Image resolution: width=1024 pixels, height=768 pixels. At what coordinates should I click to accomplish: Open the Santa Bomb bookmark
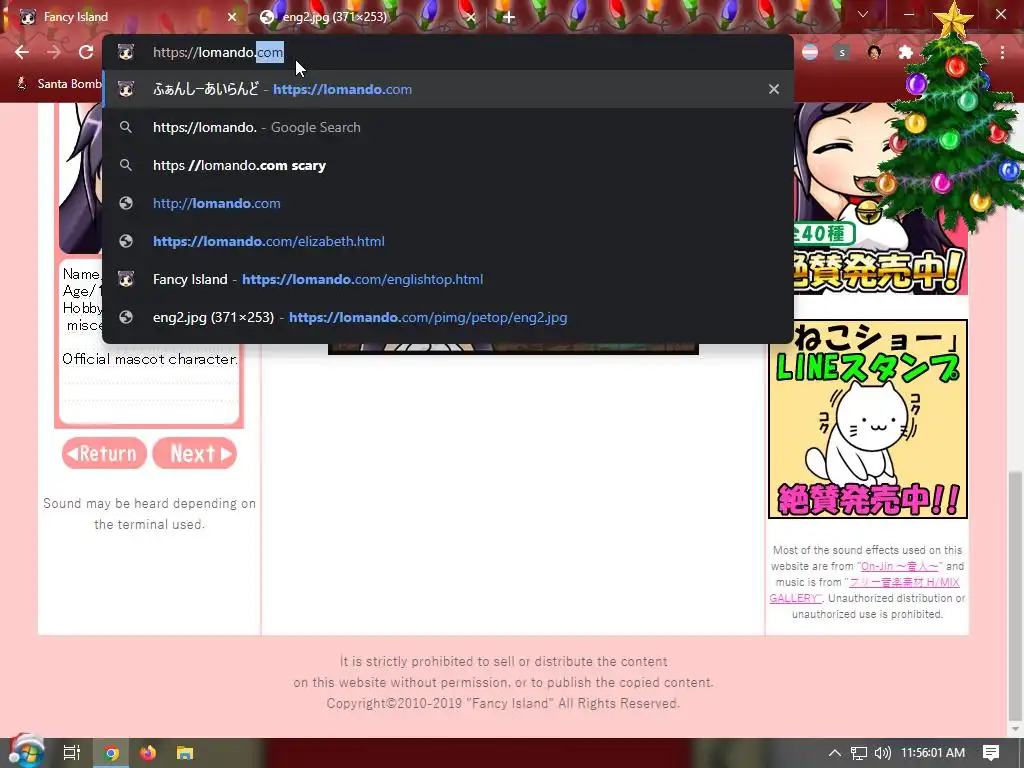point(60,84)
